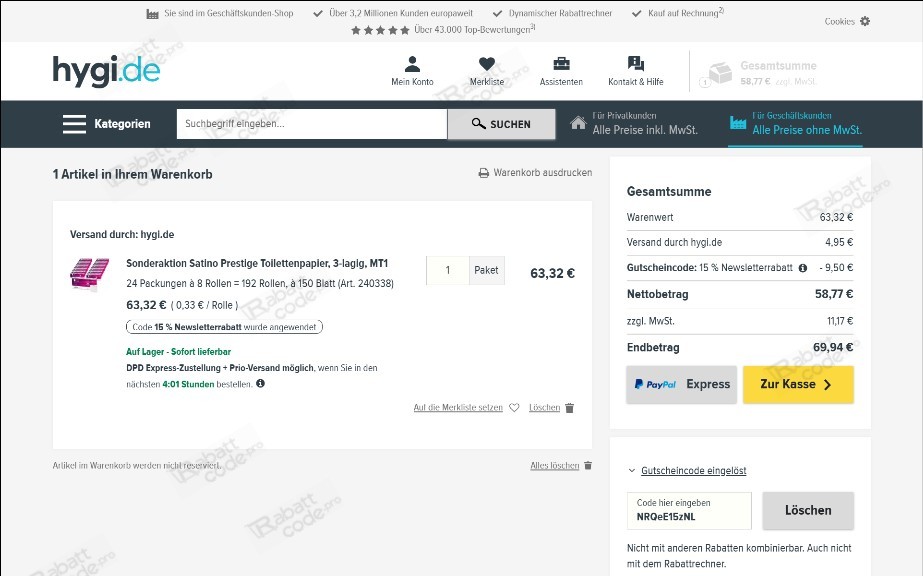Pay with PayPal Express button
This screenshot has height=576, width=923.
point(682,385)
